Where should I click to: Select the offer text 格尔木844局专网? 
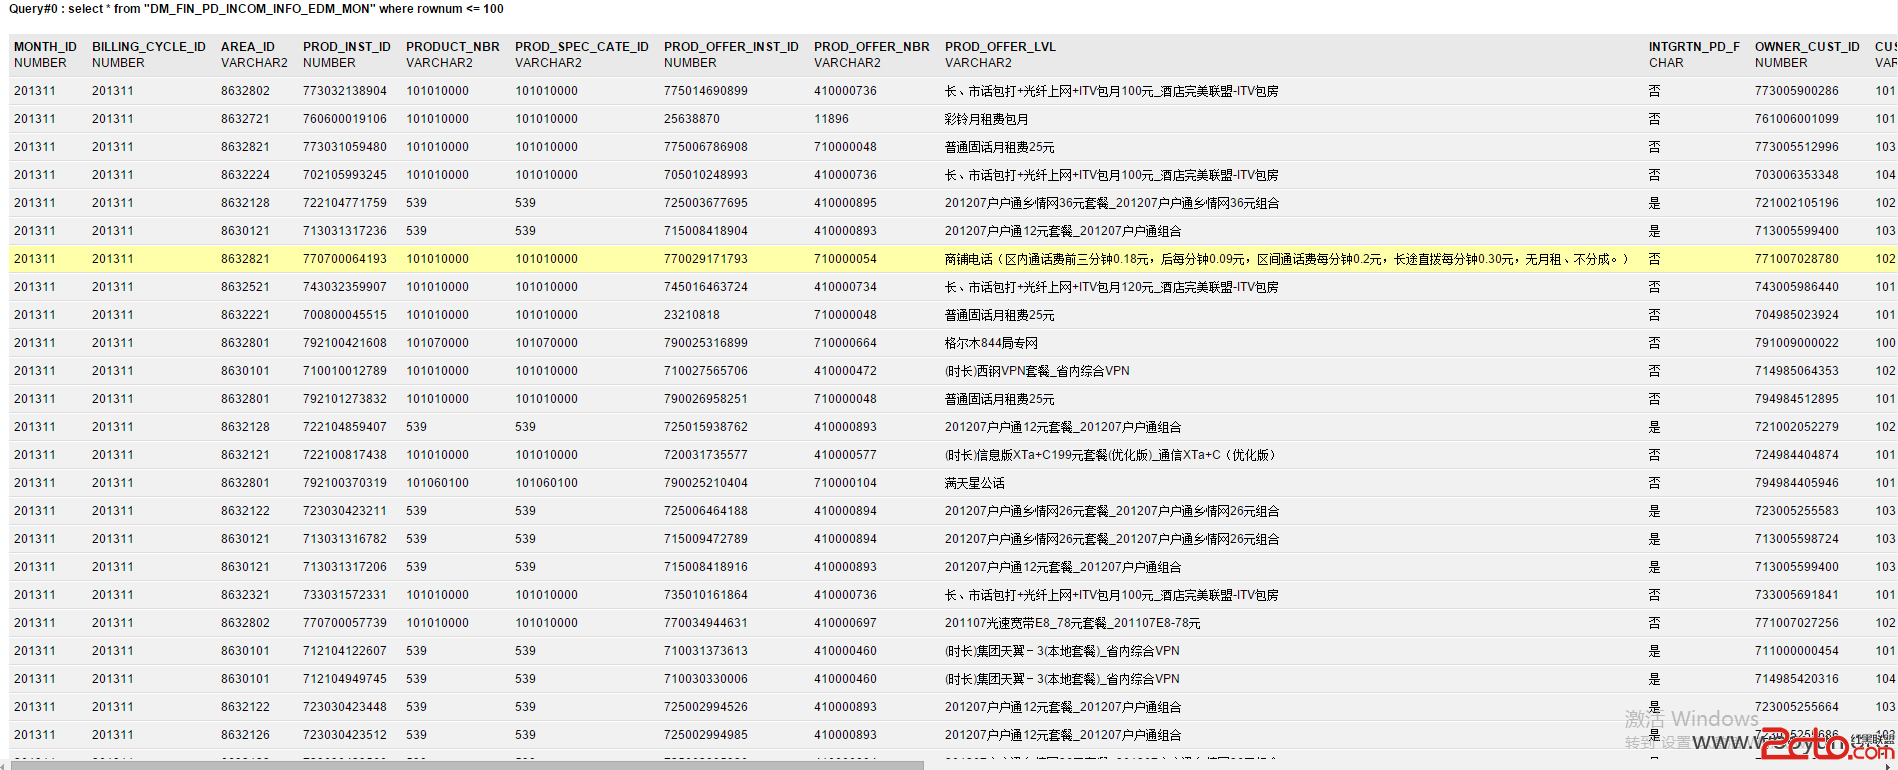tap(991, 343)
